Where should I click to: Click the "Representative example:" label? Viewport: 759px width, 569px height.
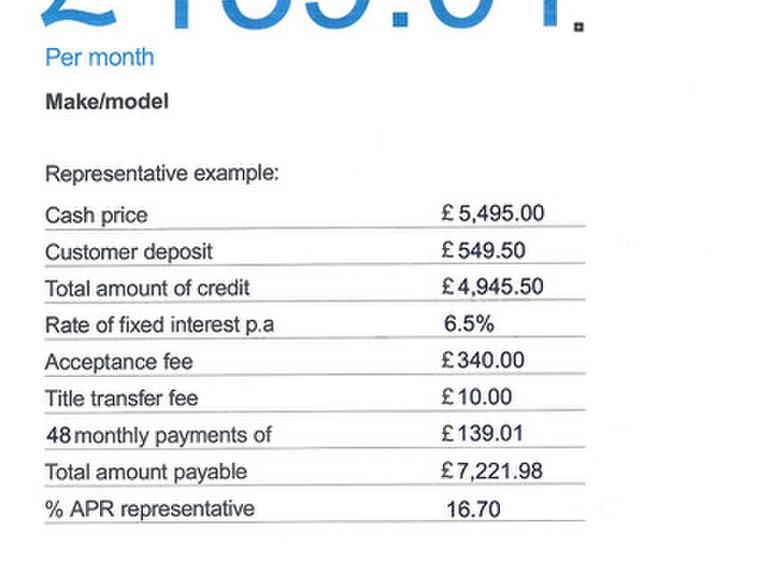(161, 174)
